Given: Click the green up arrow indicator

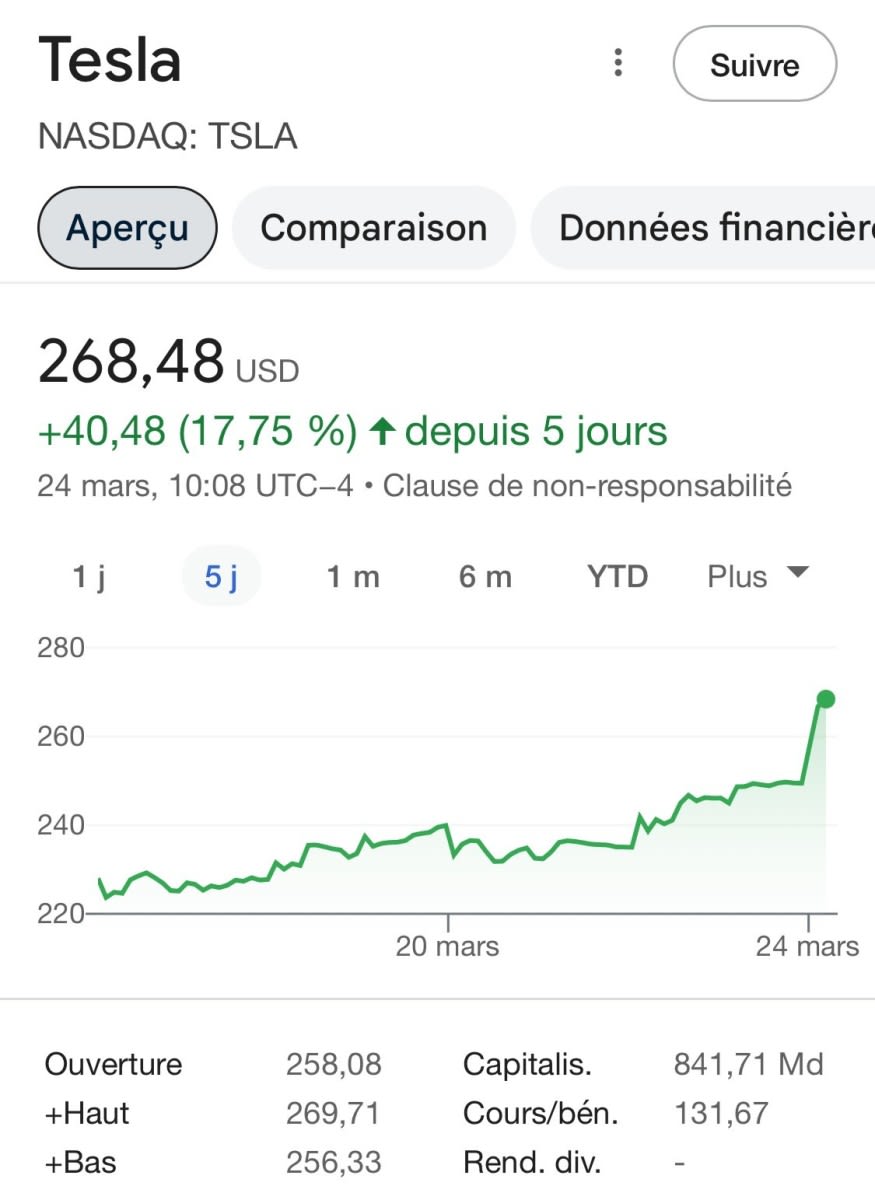Looking at the screenshot, I should point(380,432).
